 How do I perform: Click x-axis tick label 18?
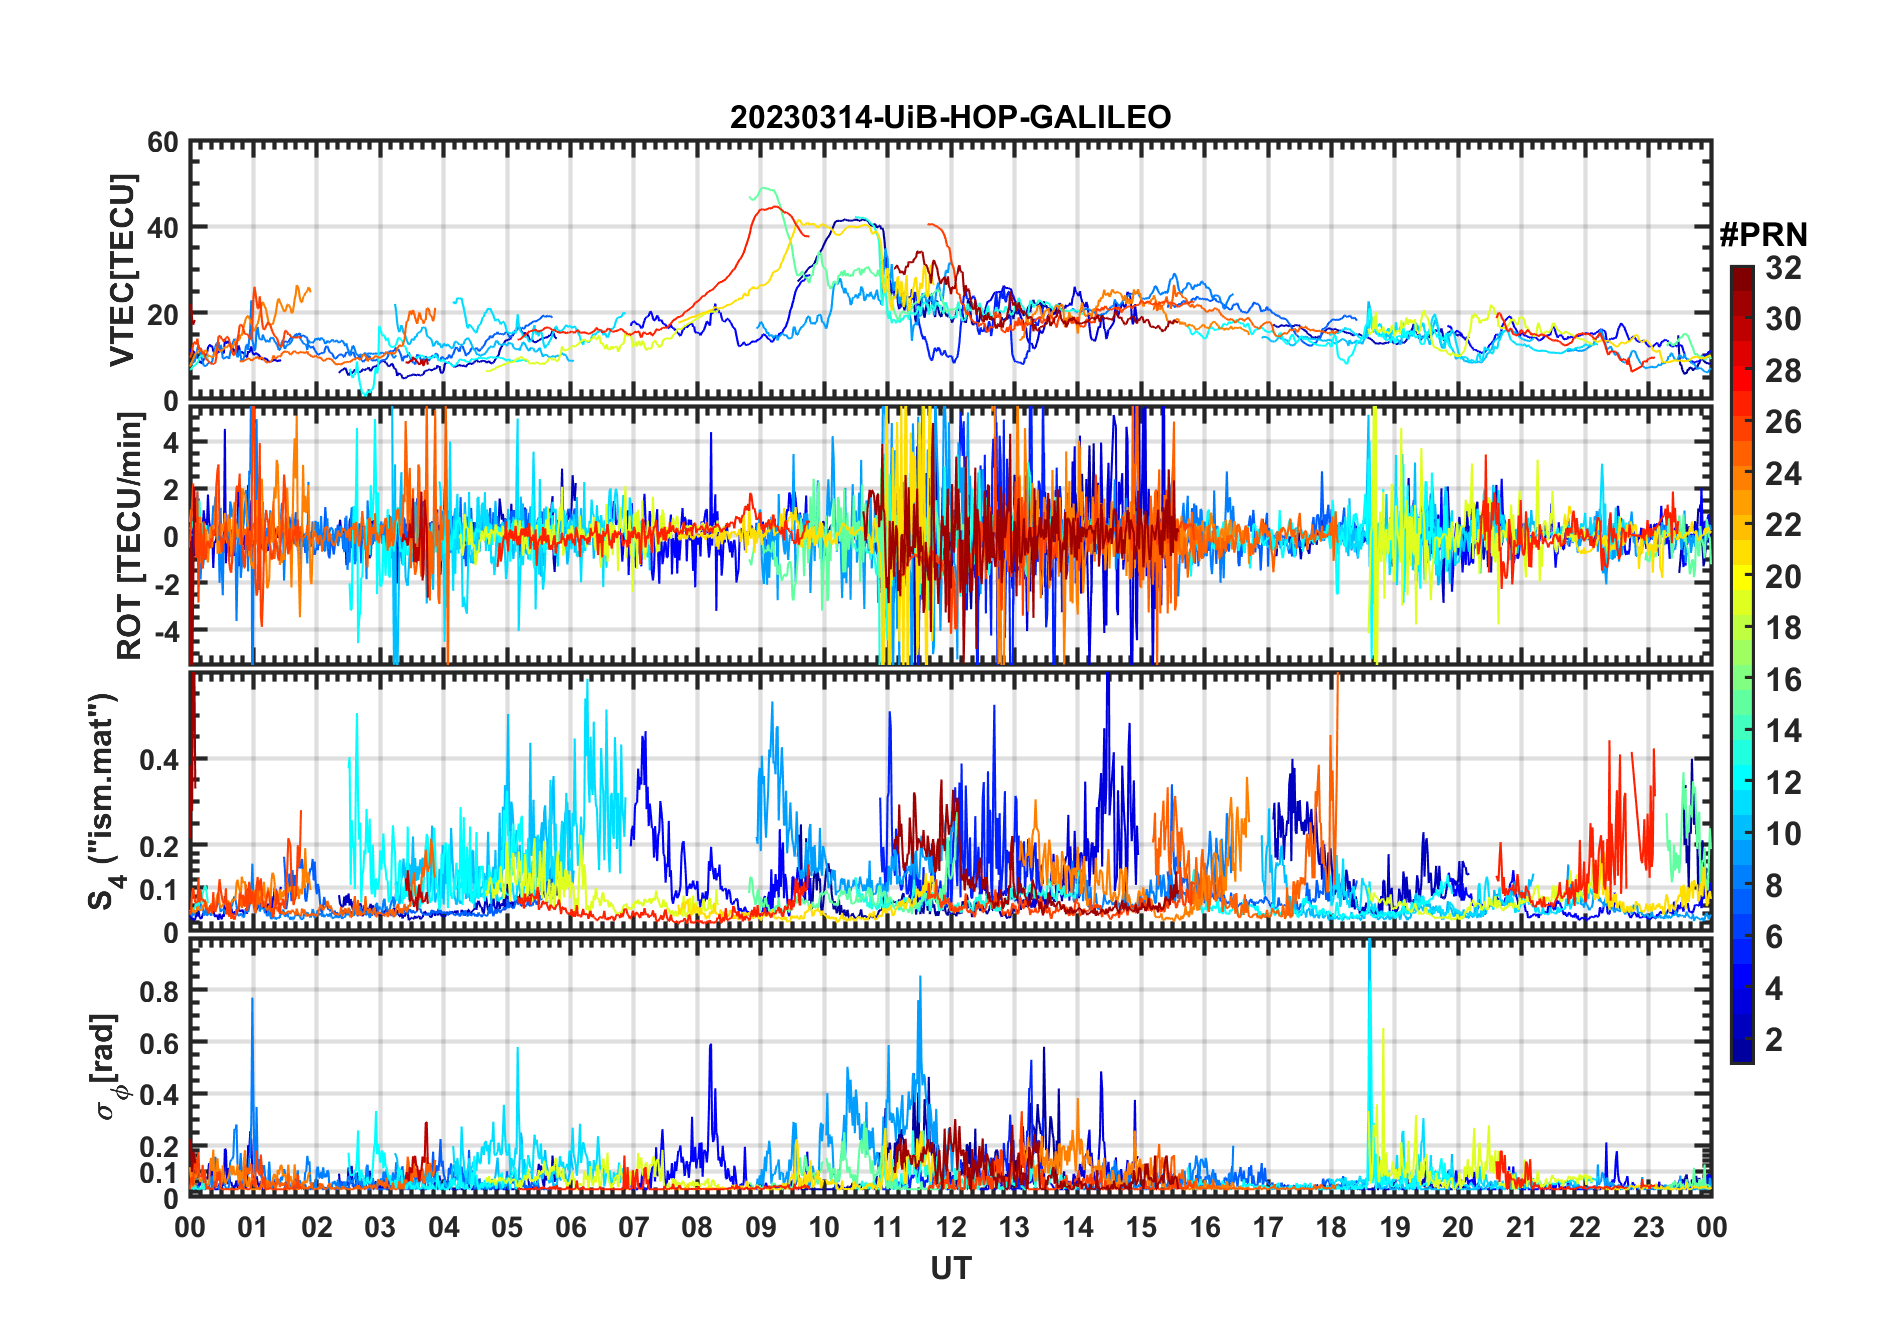point(1331,1227)
